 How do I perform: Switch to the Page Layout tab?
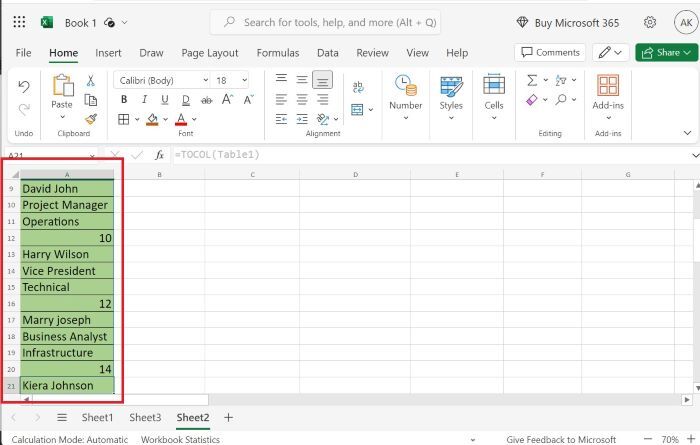(210, 53)
